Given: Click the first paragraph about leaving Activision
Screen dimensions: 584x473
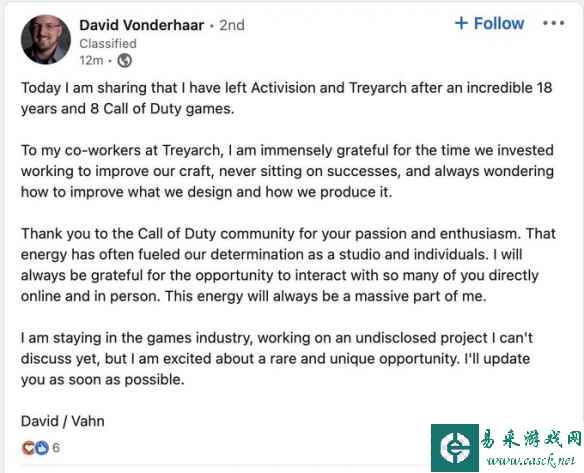Looking at the screenshot, I should 286,98.
